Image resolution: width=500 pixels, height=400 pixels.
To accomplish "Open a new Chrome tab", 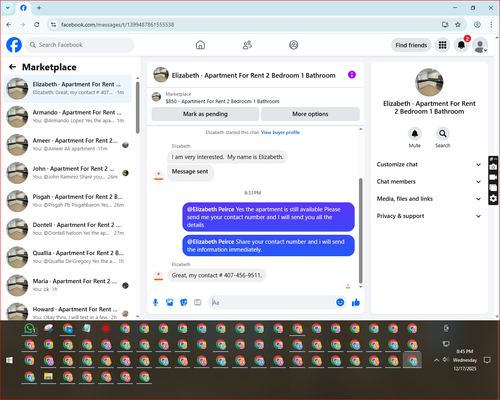I will click(39, 8).
